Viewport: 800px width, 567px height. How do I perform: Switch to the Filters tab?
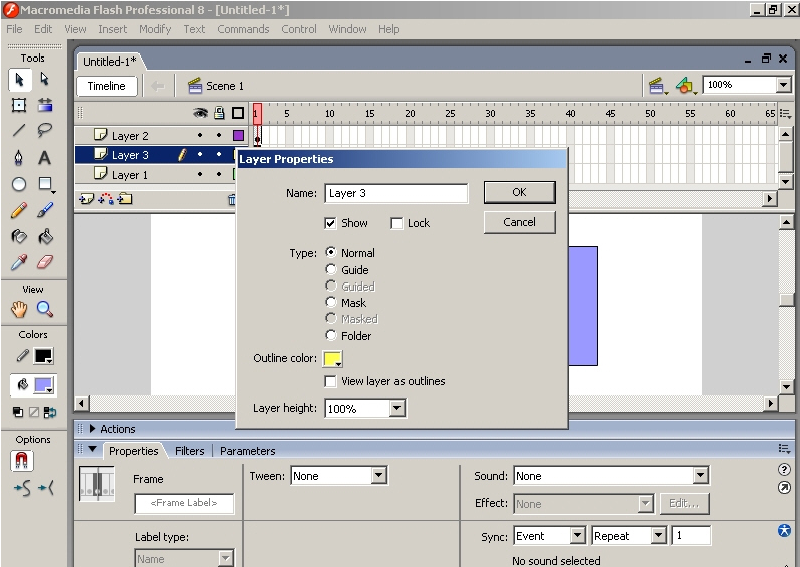click(x=189, y=451)
